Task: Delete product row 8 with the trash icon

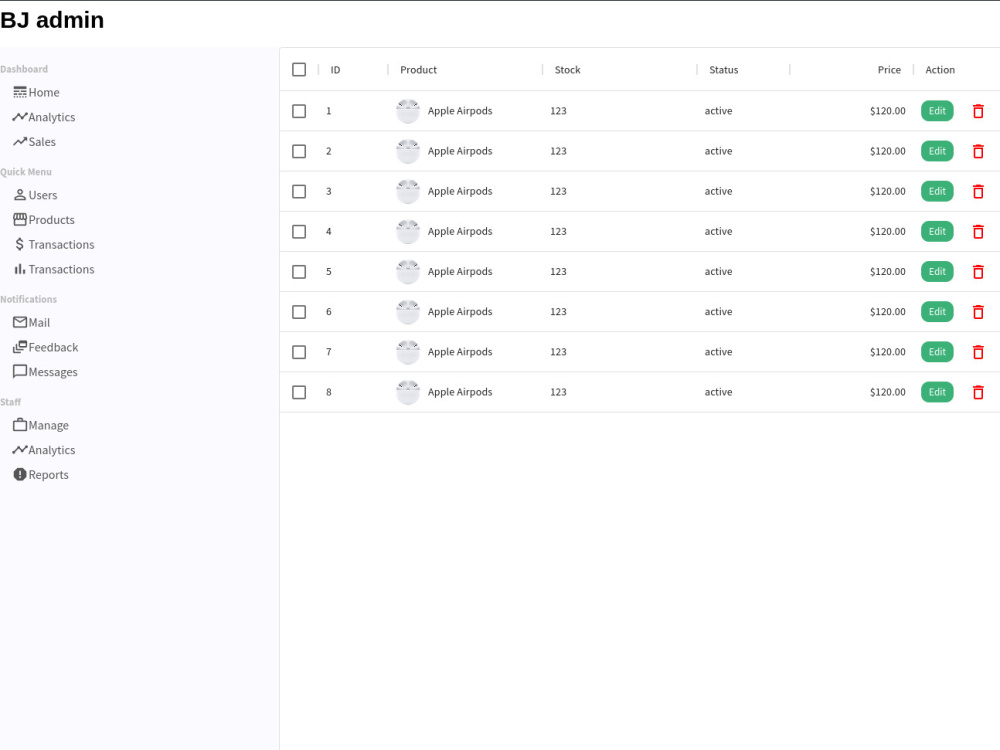Action: pos(978,392)
